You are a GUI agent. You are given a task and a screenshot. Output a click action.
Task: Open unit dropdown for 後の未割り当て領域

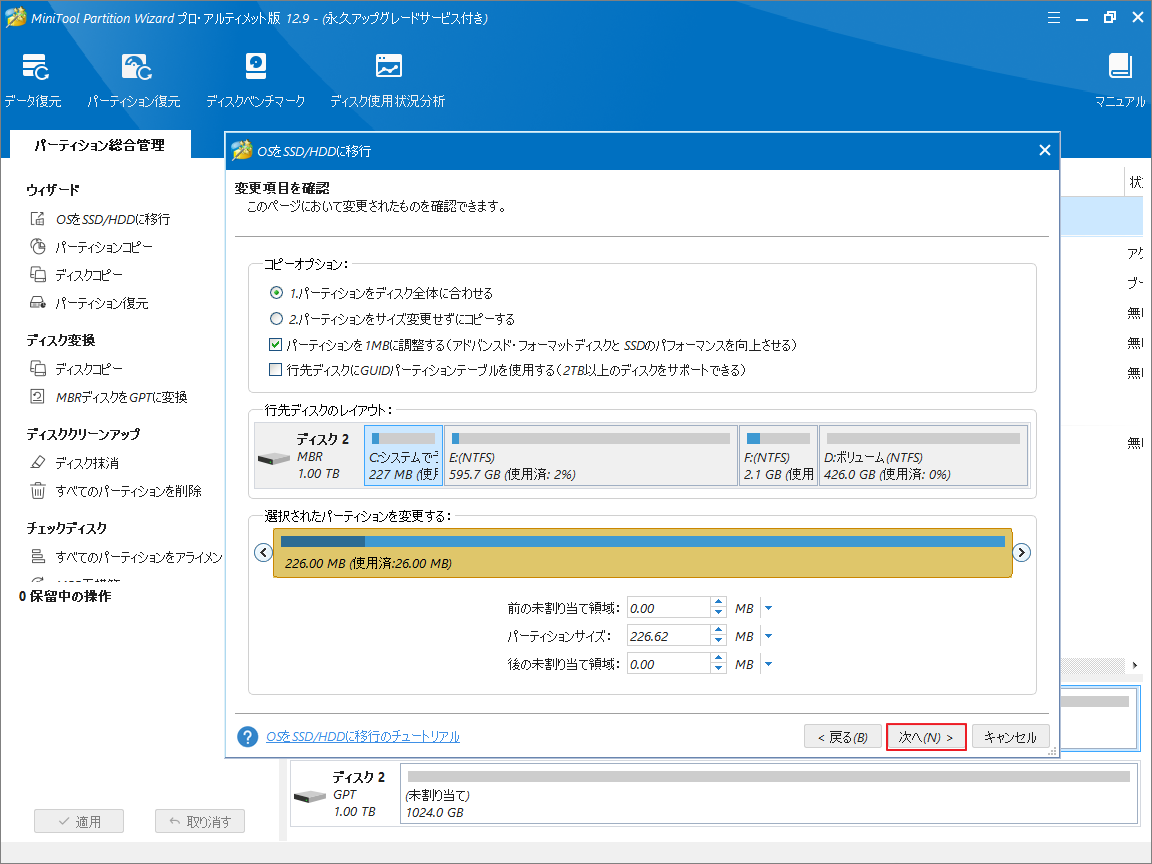[x=768, y=663]
